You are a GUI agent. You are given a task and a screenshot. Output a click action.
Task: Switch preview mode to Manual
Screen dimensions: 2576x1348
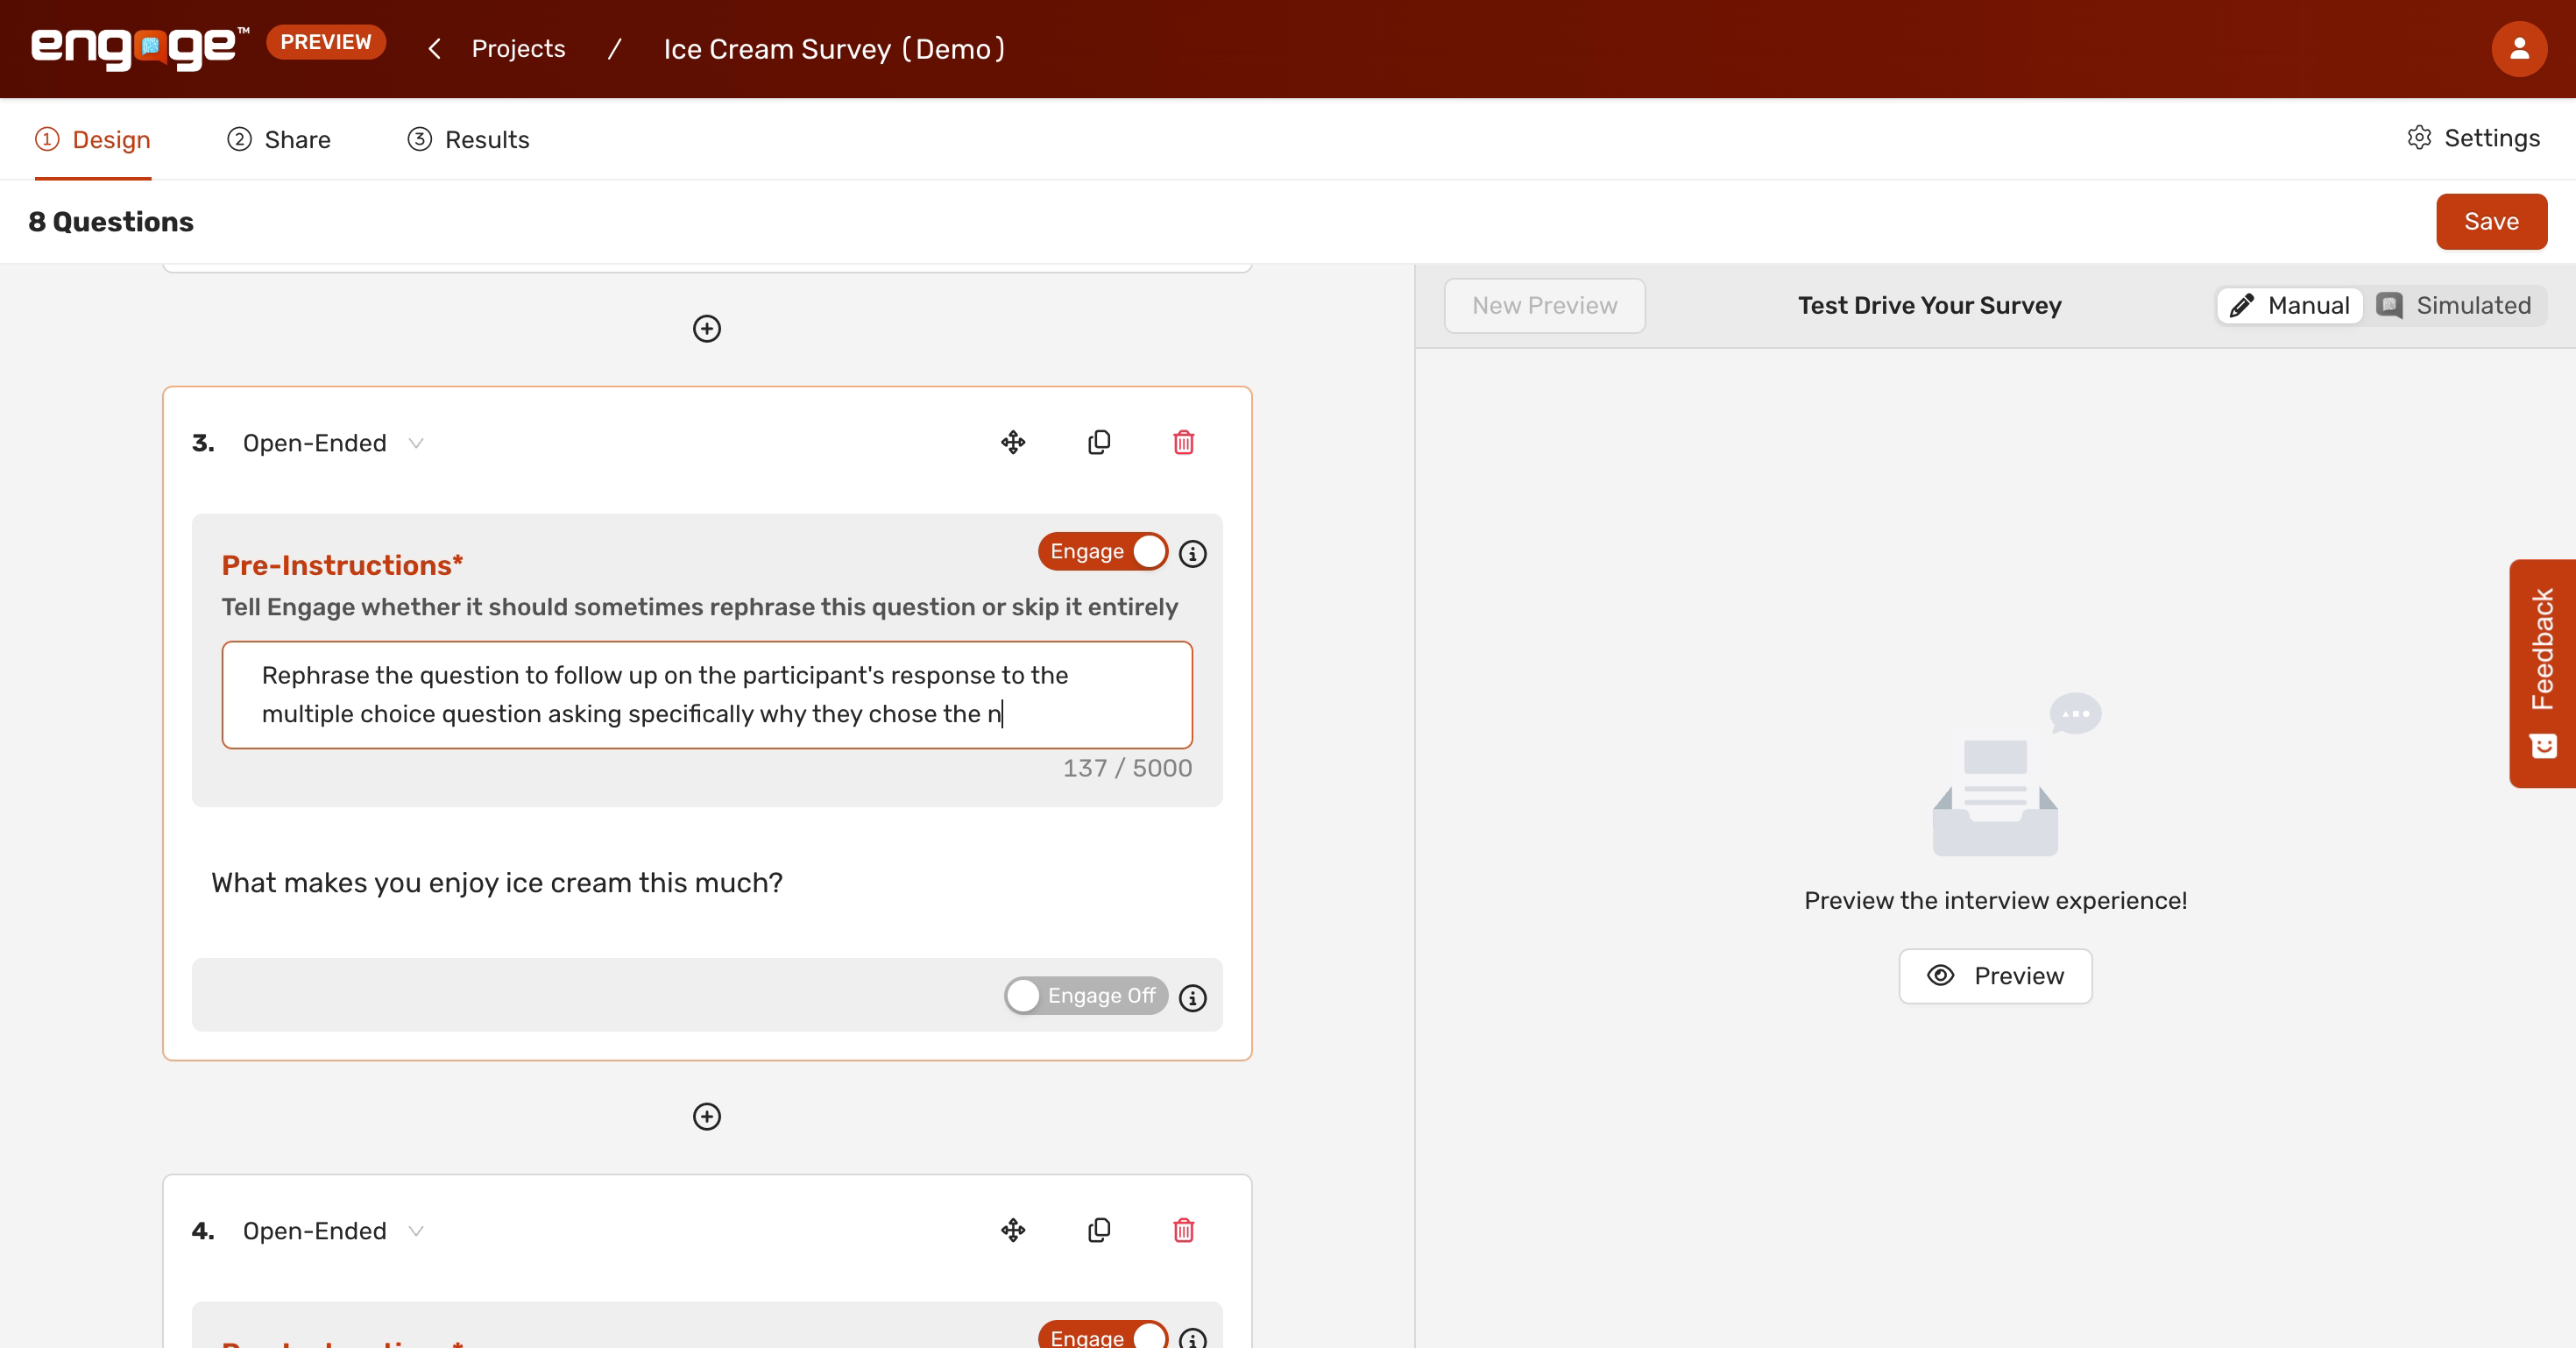click(x=2289, y=305)
